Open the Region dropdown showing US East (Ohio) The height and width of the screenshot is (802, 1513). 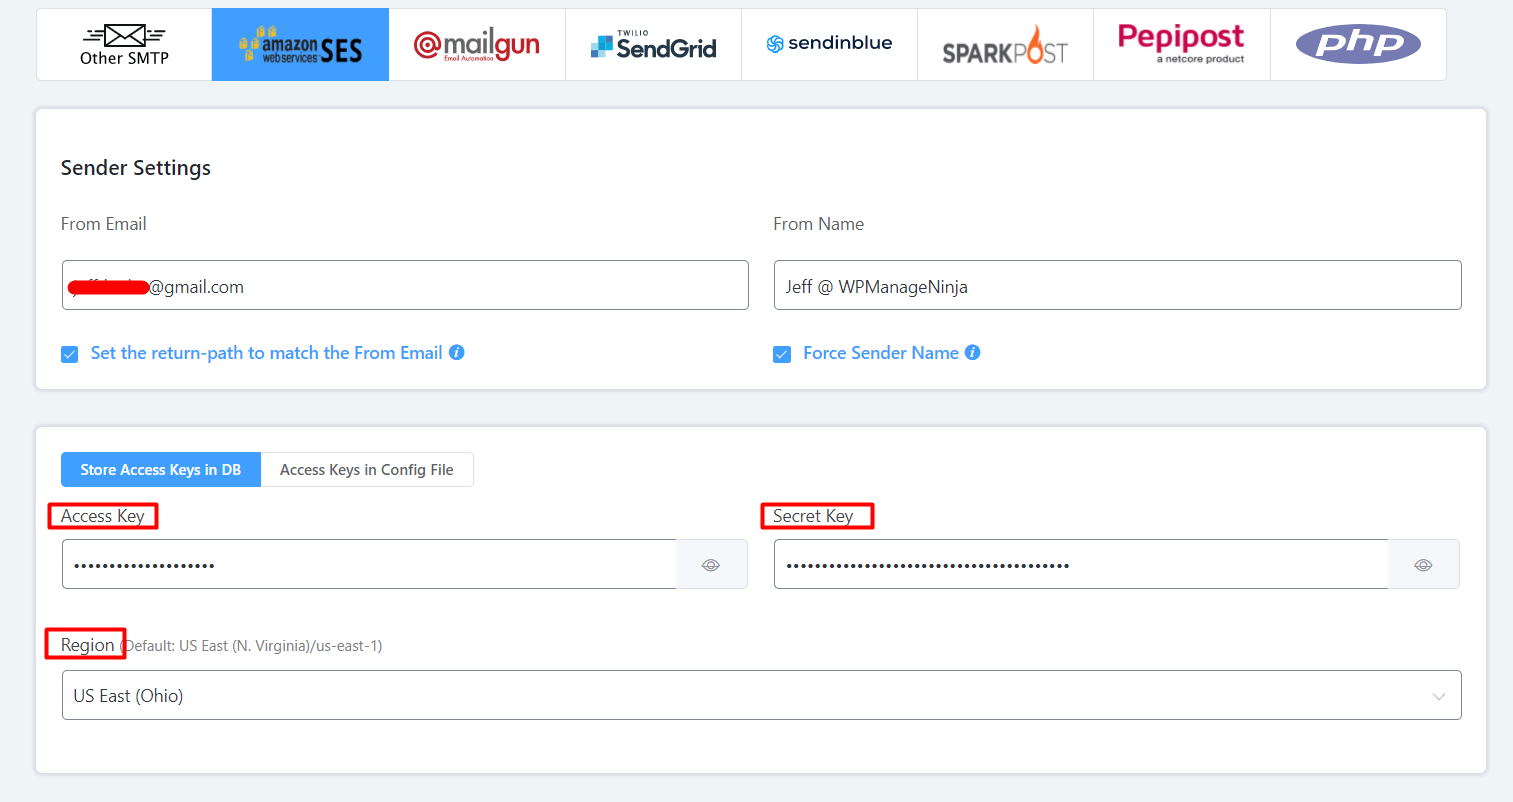click(762, 695)
